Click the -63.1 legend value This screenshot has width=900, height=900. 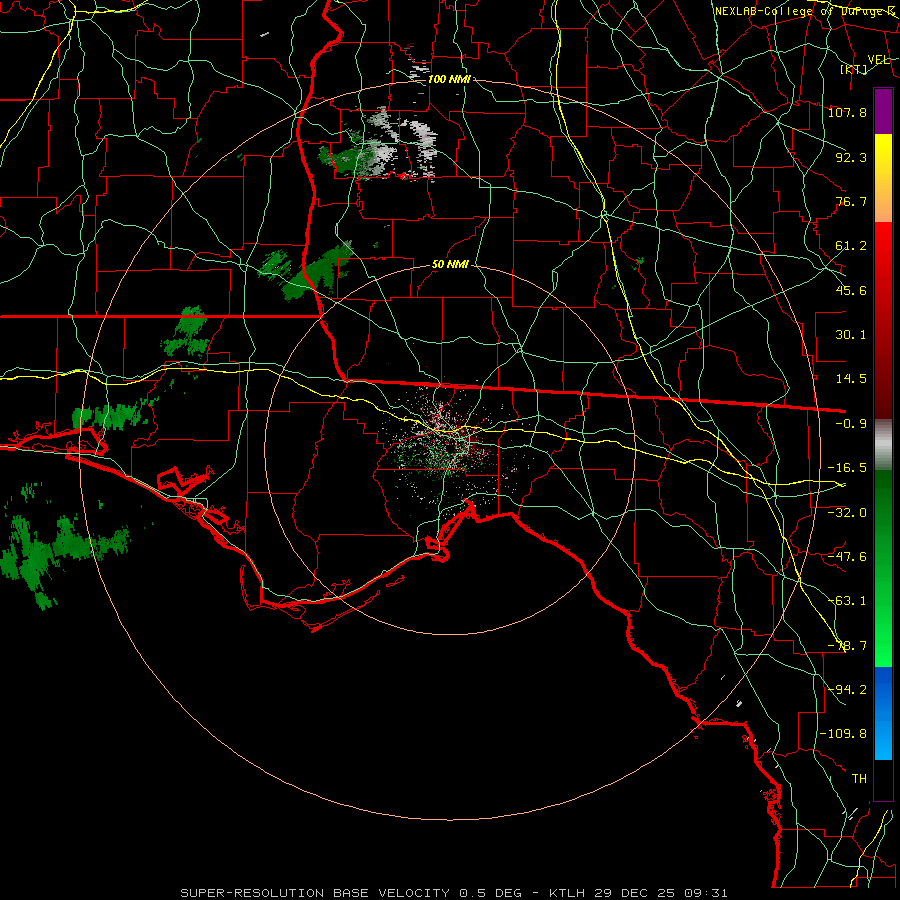[x=847, y=601]
